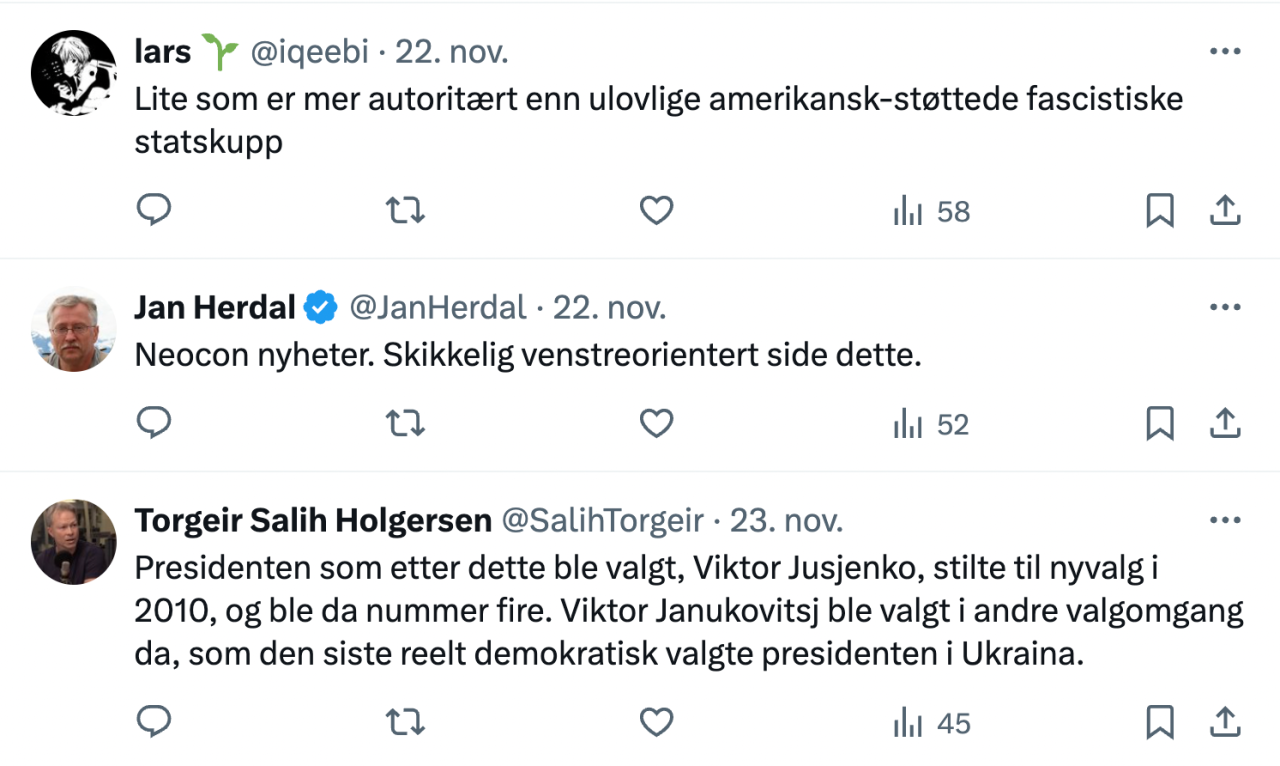1280x766 pixels.
Task: Open more options on Torgeir's tweet
Action: coord(1225,521)
